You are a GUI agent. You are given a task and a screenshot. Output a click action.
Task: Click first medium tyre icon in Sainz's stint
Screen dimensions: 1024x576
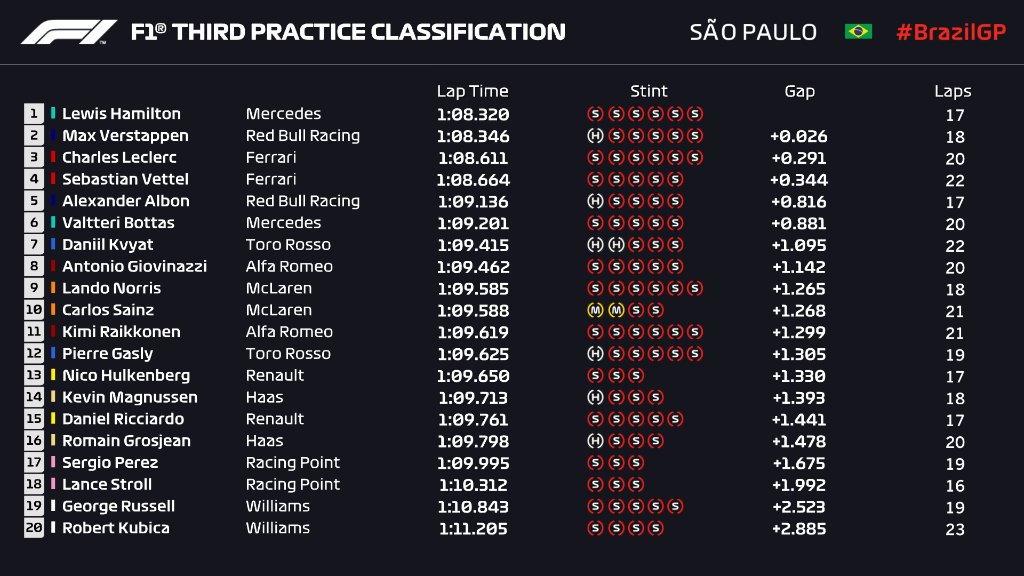(x=595, y=310)
